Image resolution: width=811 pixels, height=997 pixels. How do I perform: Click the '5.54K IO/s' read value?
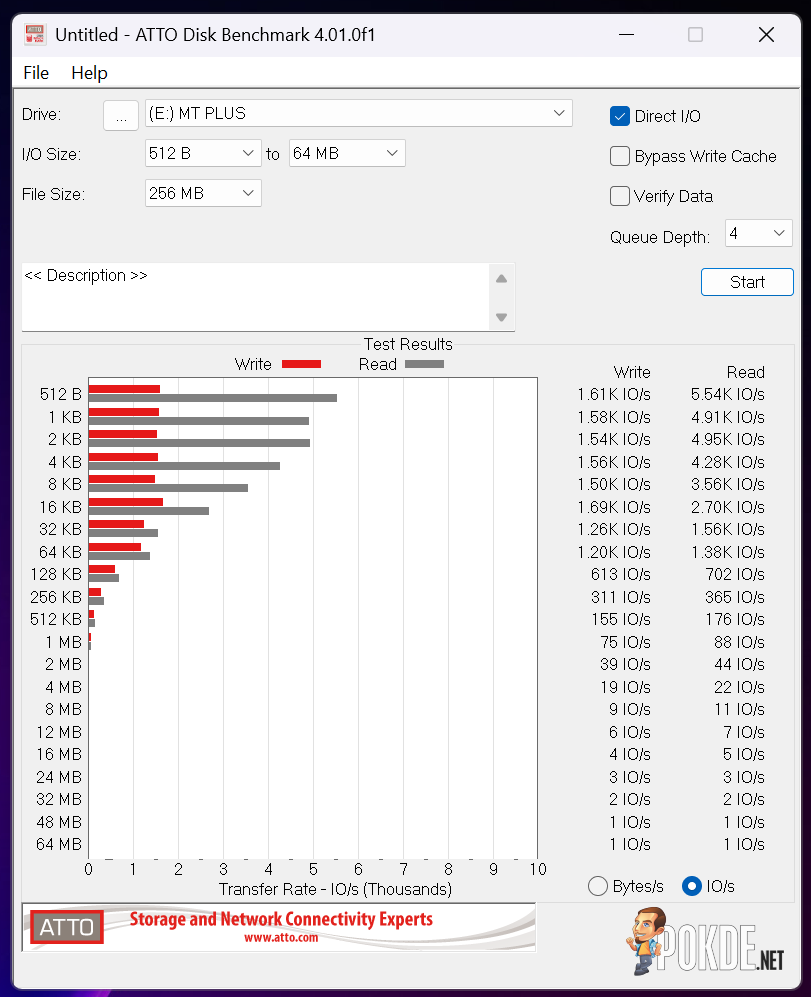pos(728,394)
